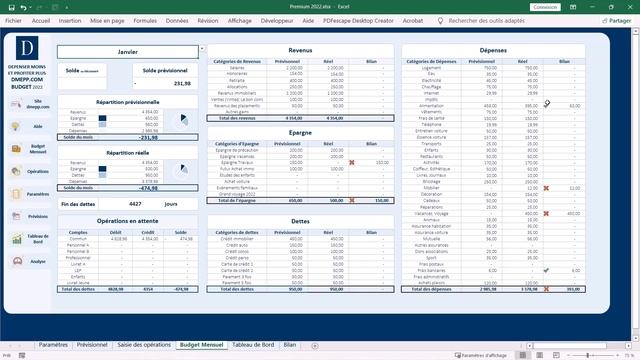Switch to the Prévisionnel sheet tab
The image size is (640, 360).
pos(92,345)
